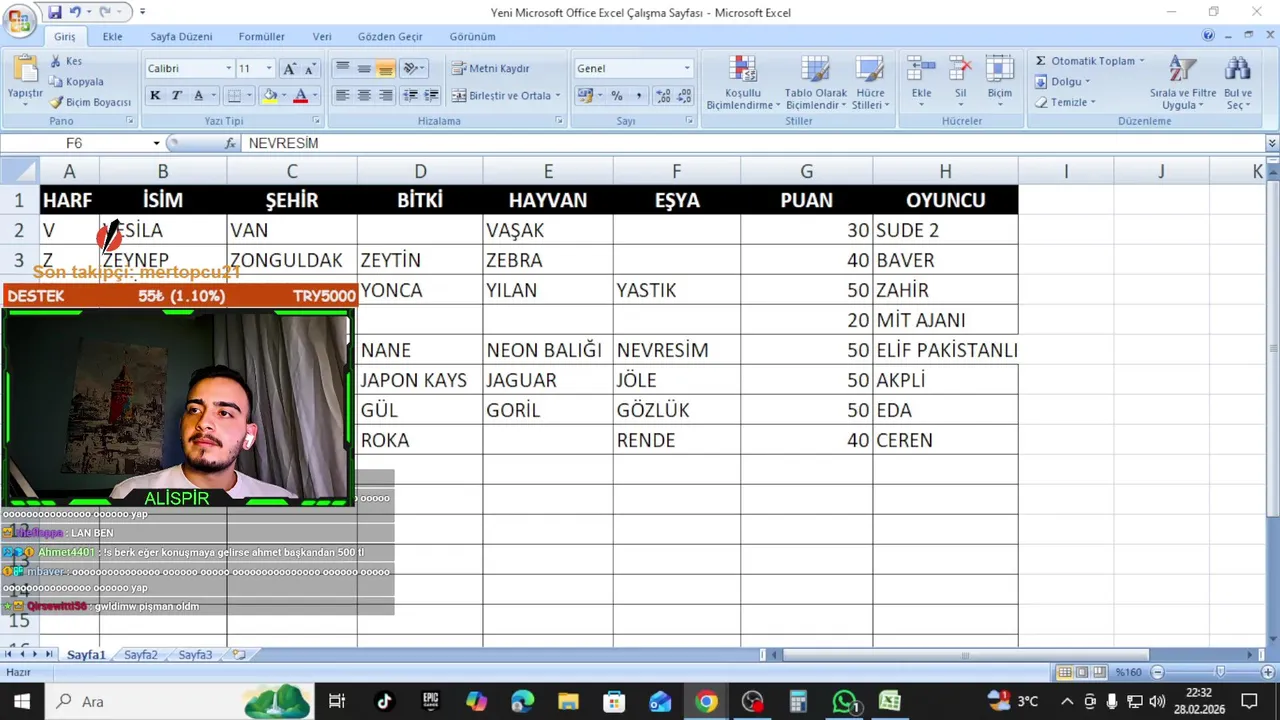Apply red font color
The image size is (1280, 720).
pyautogui.click(x=300, y=96)
